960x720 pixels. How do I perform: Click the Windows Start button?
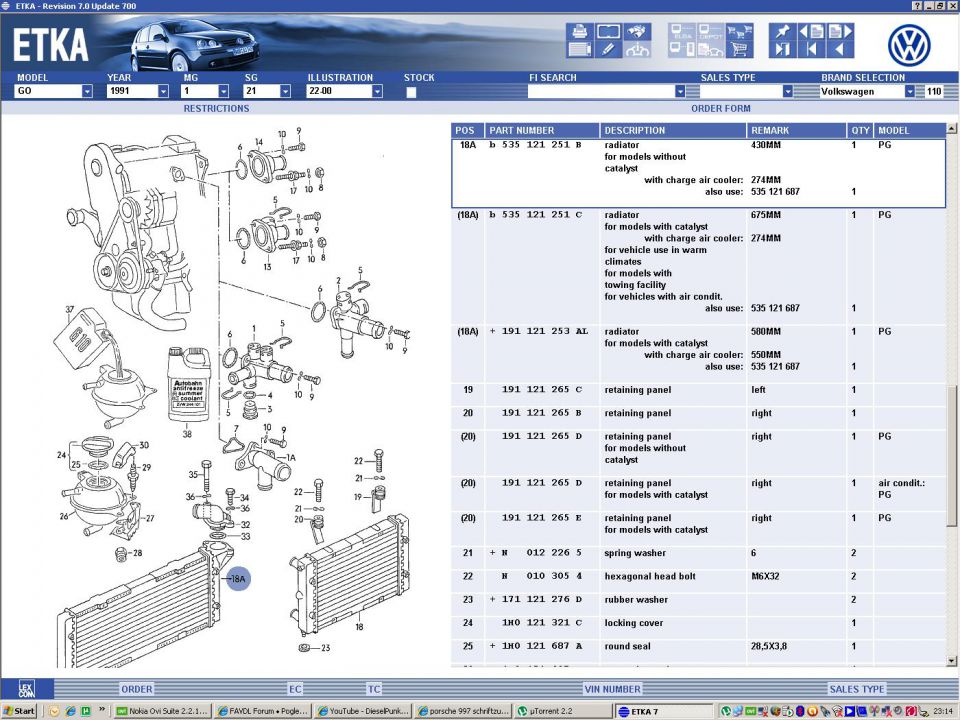(20, 711)
